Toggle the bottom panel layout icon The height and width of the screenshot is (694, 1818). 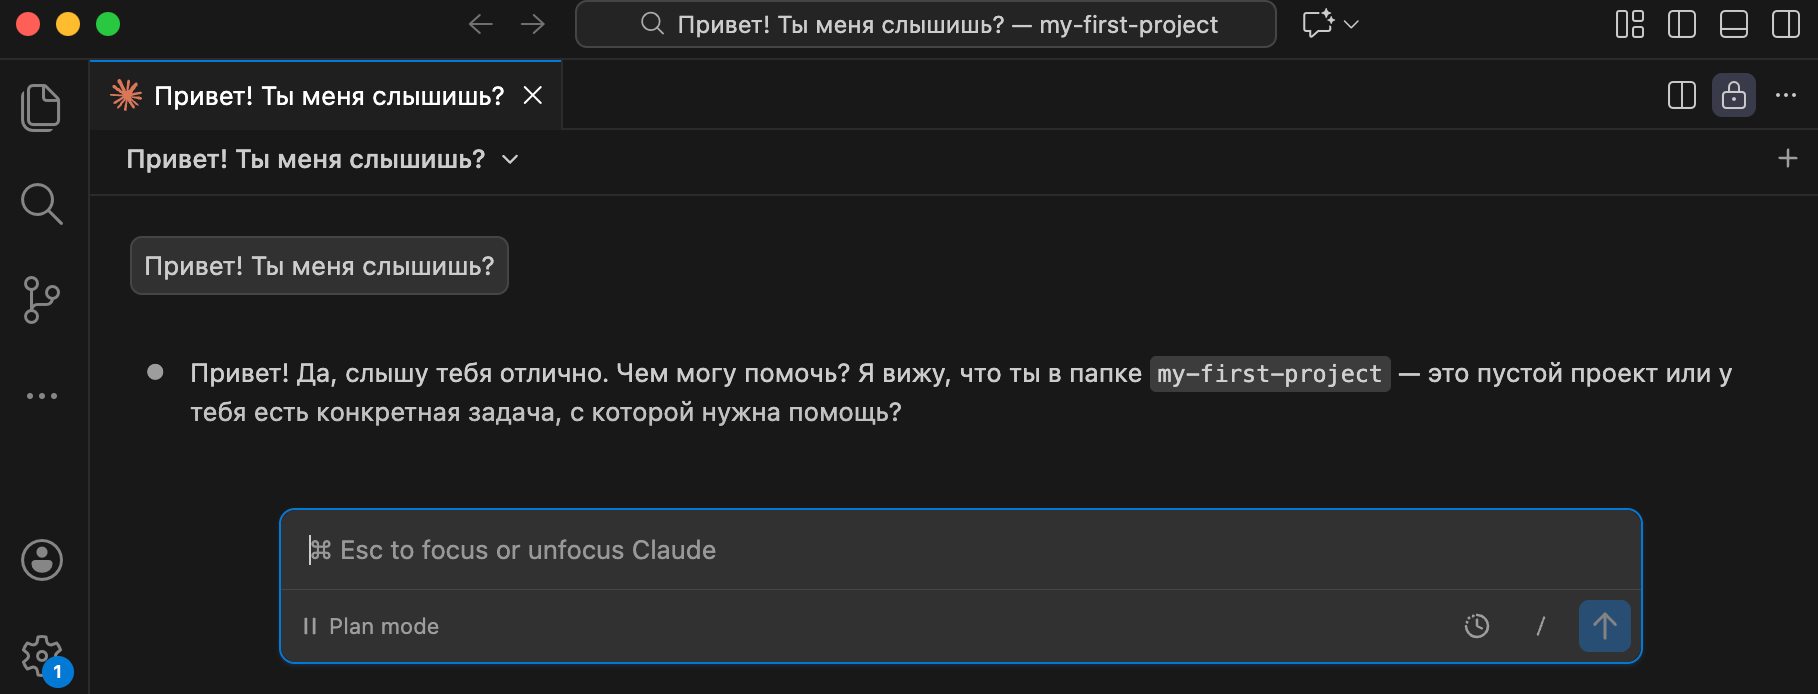click(x=1733, y=24)
